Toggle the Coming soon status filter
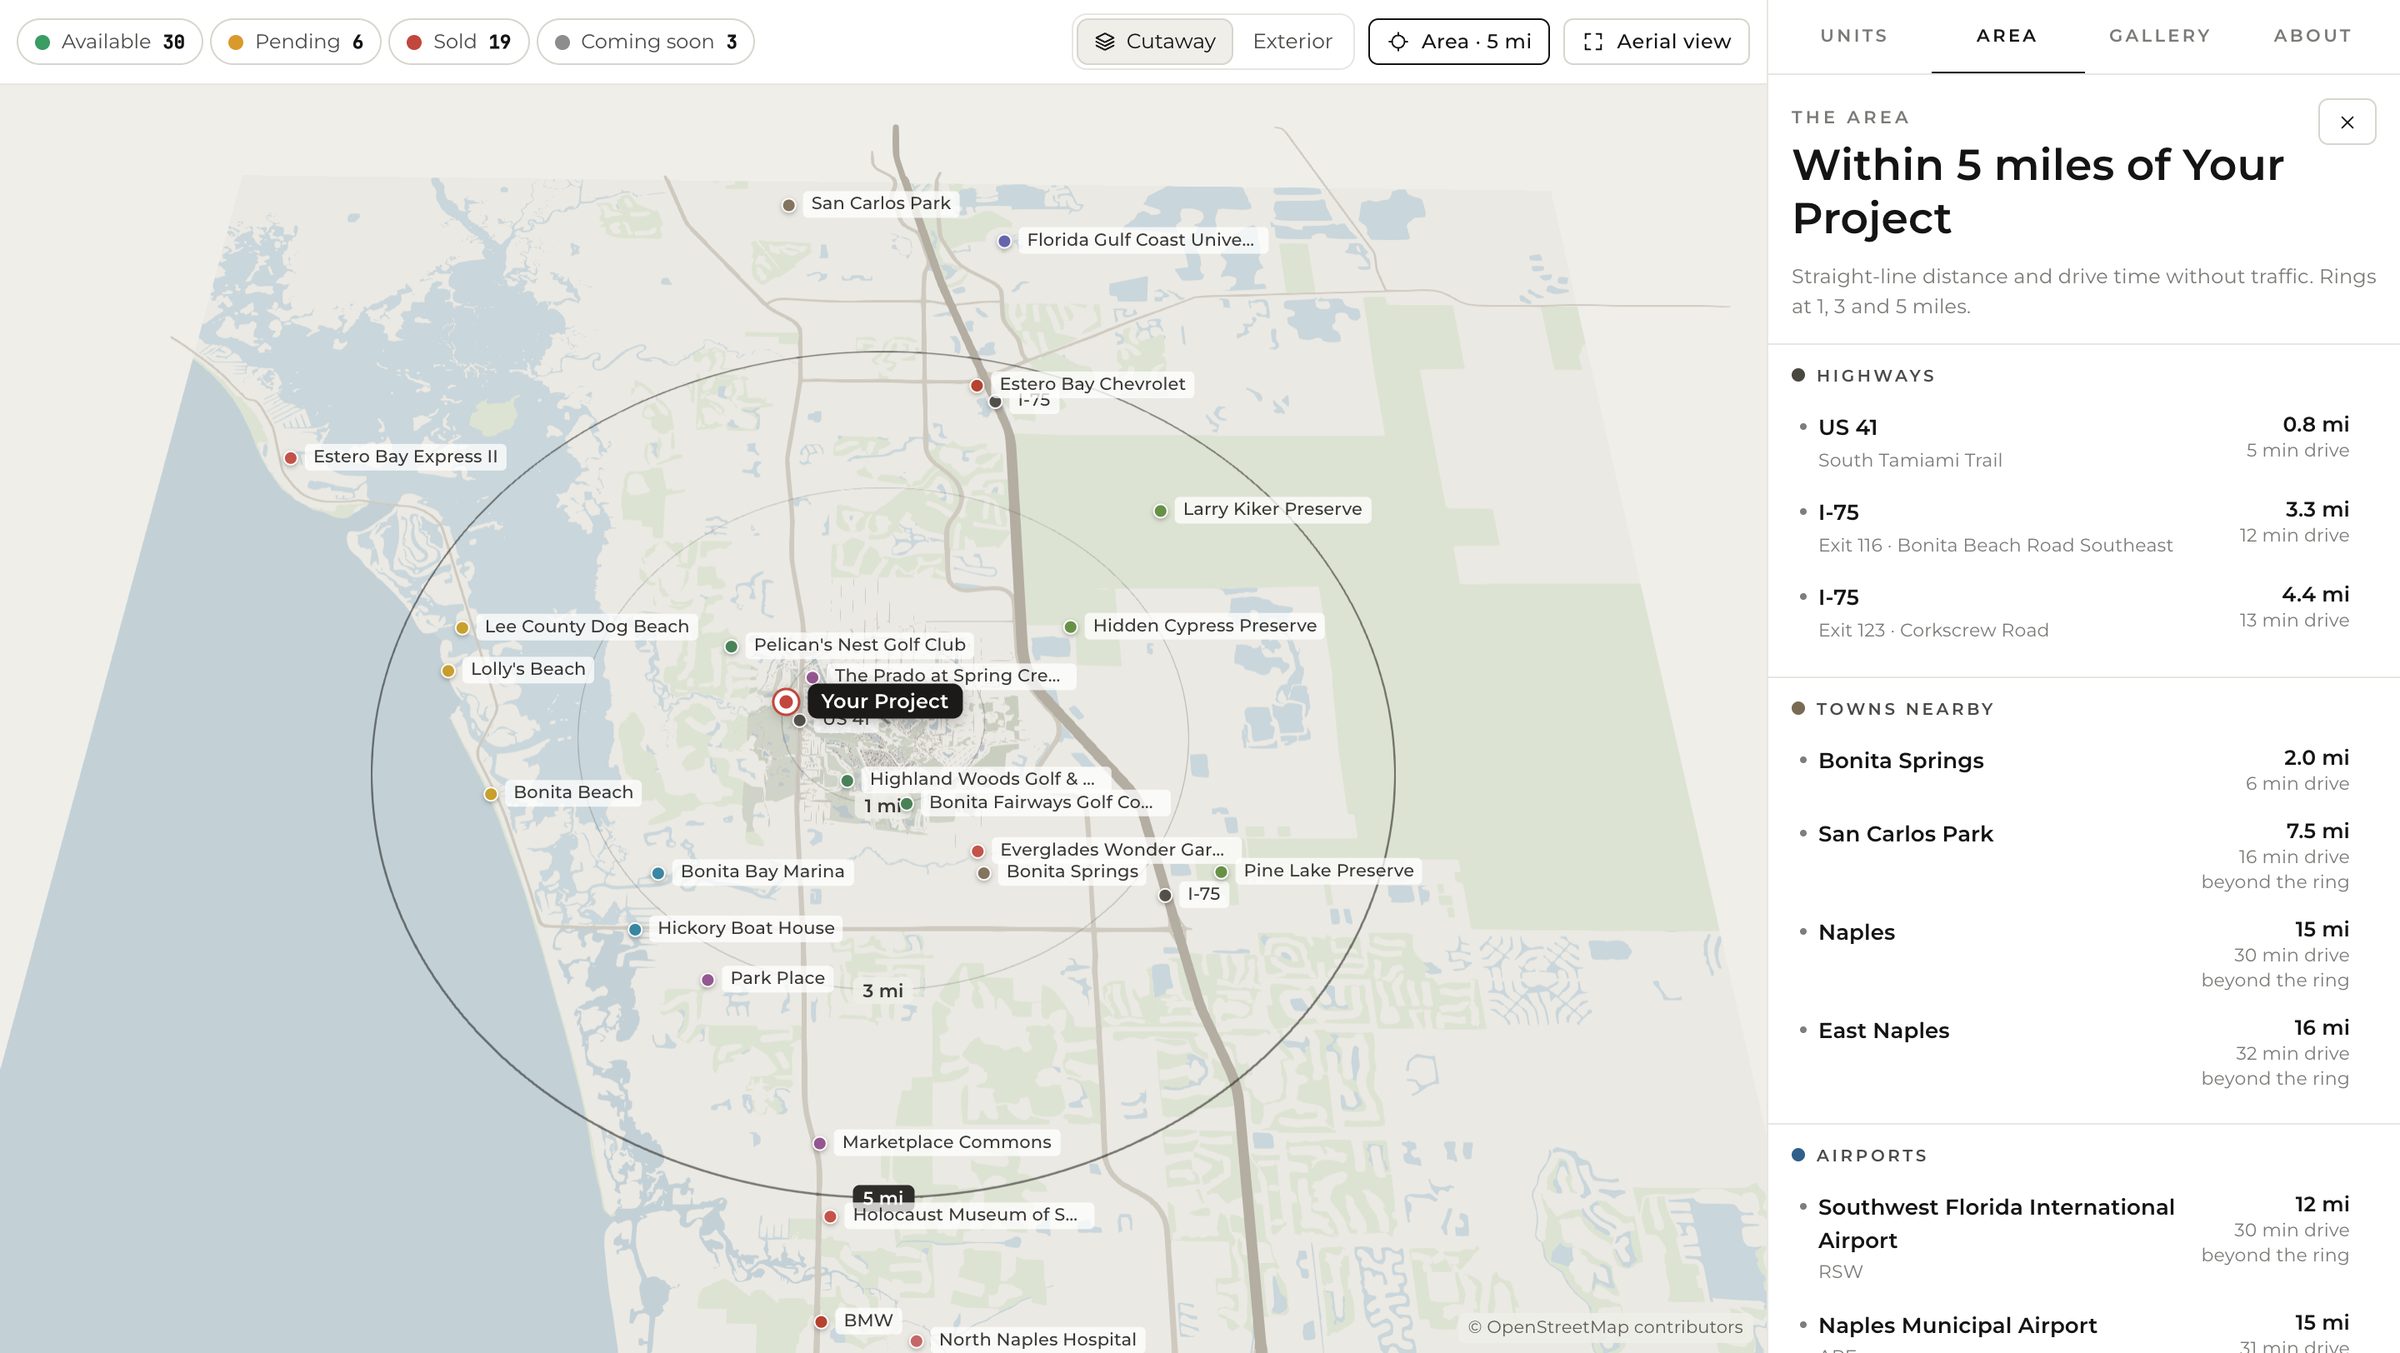2400x1353 pixels. click(x=645, y=42)
